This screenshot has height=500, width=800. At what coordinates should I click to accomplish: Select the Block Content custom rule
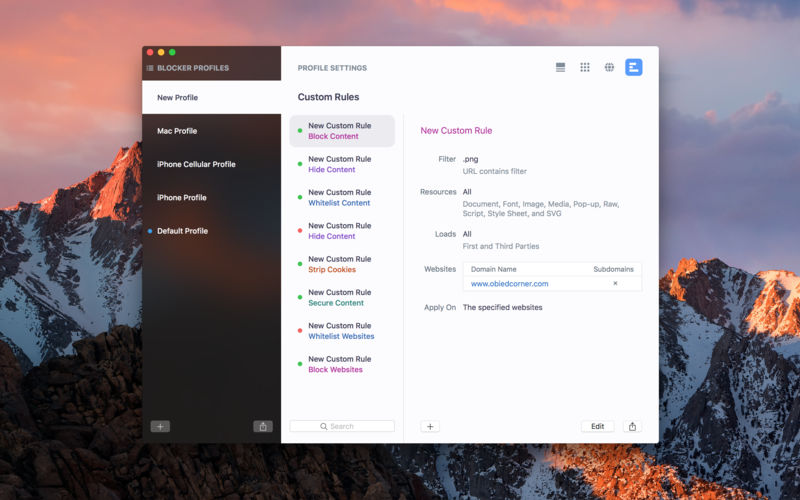tap(342, 131)
